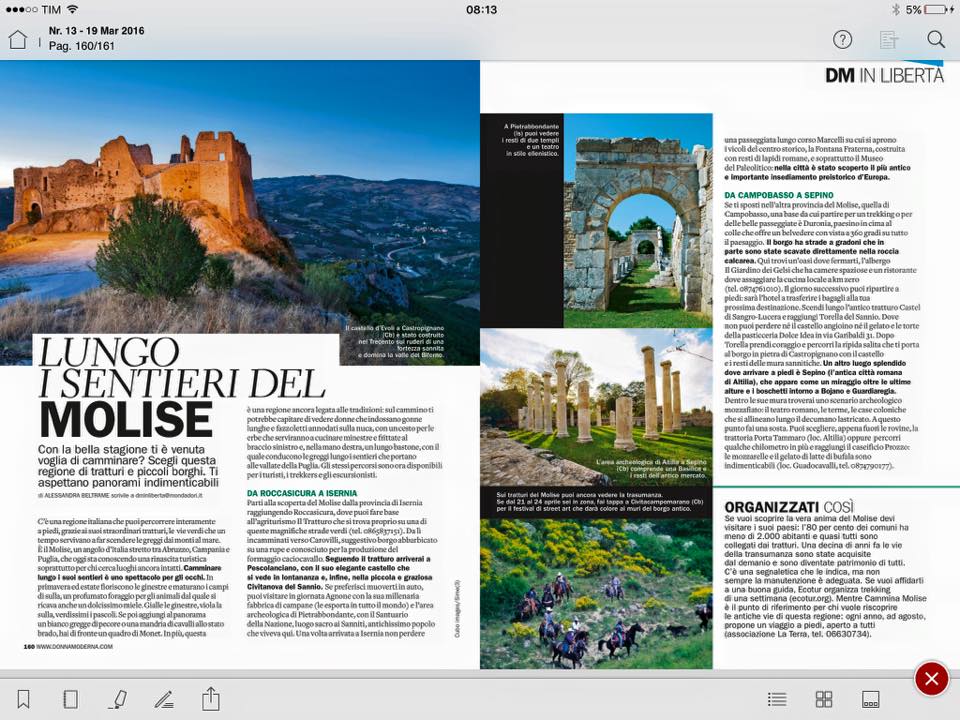This screenshot has height=720, width=960.
Task: Open the WWW.DONNAMODERNA.COM footer link
Action: click(74, 646)
